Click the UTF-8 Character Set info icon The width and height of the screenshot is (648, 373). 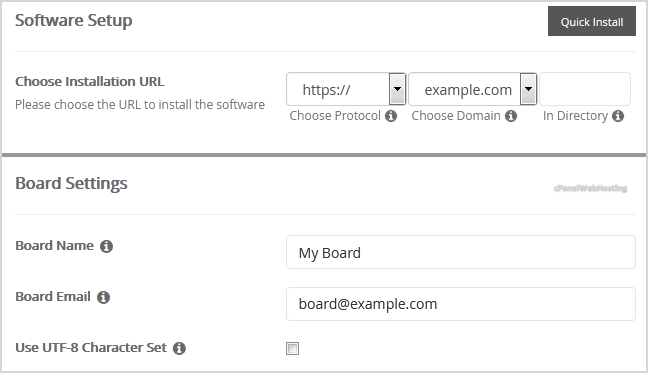pos(179,348)
